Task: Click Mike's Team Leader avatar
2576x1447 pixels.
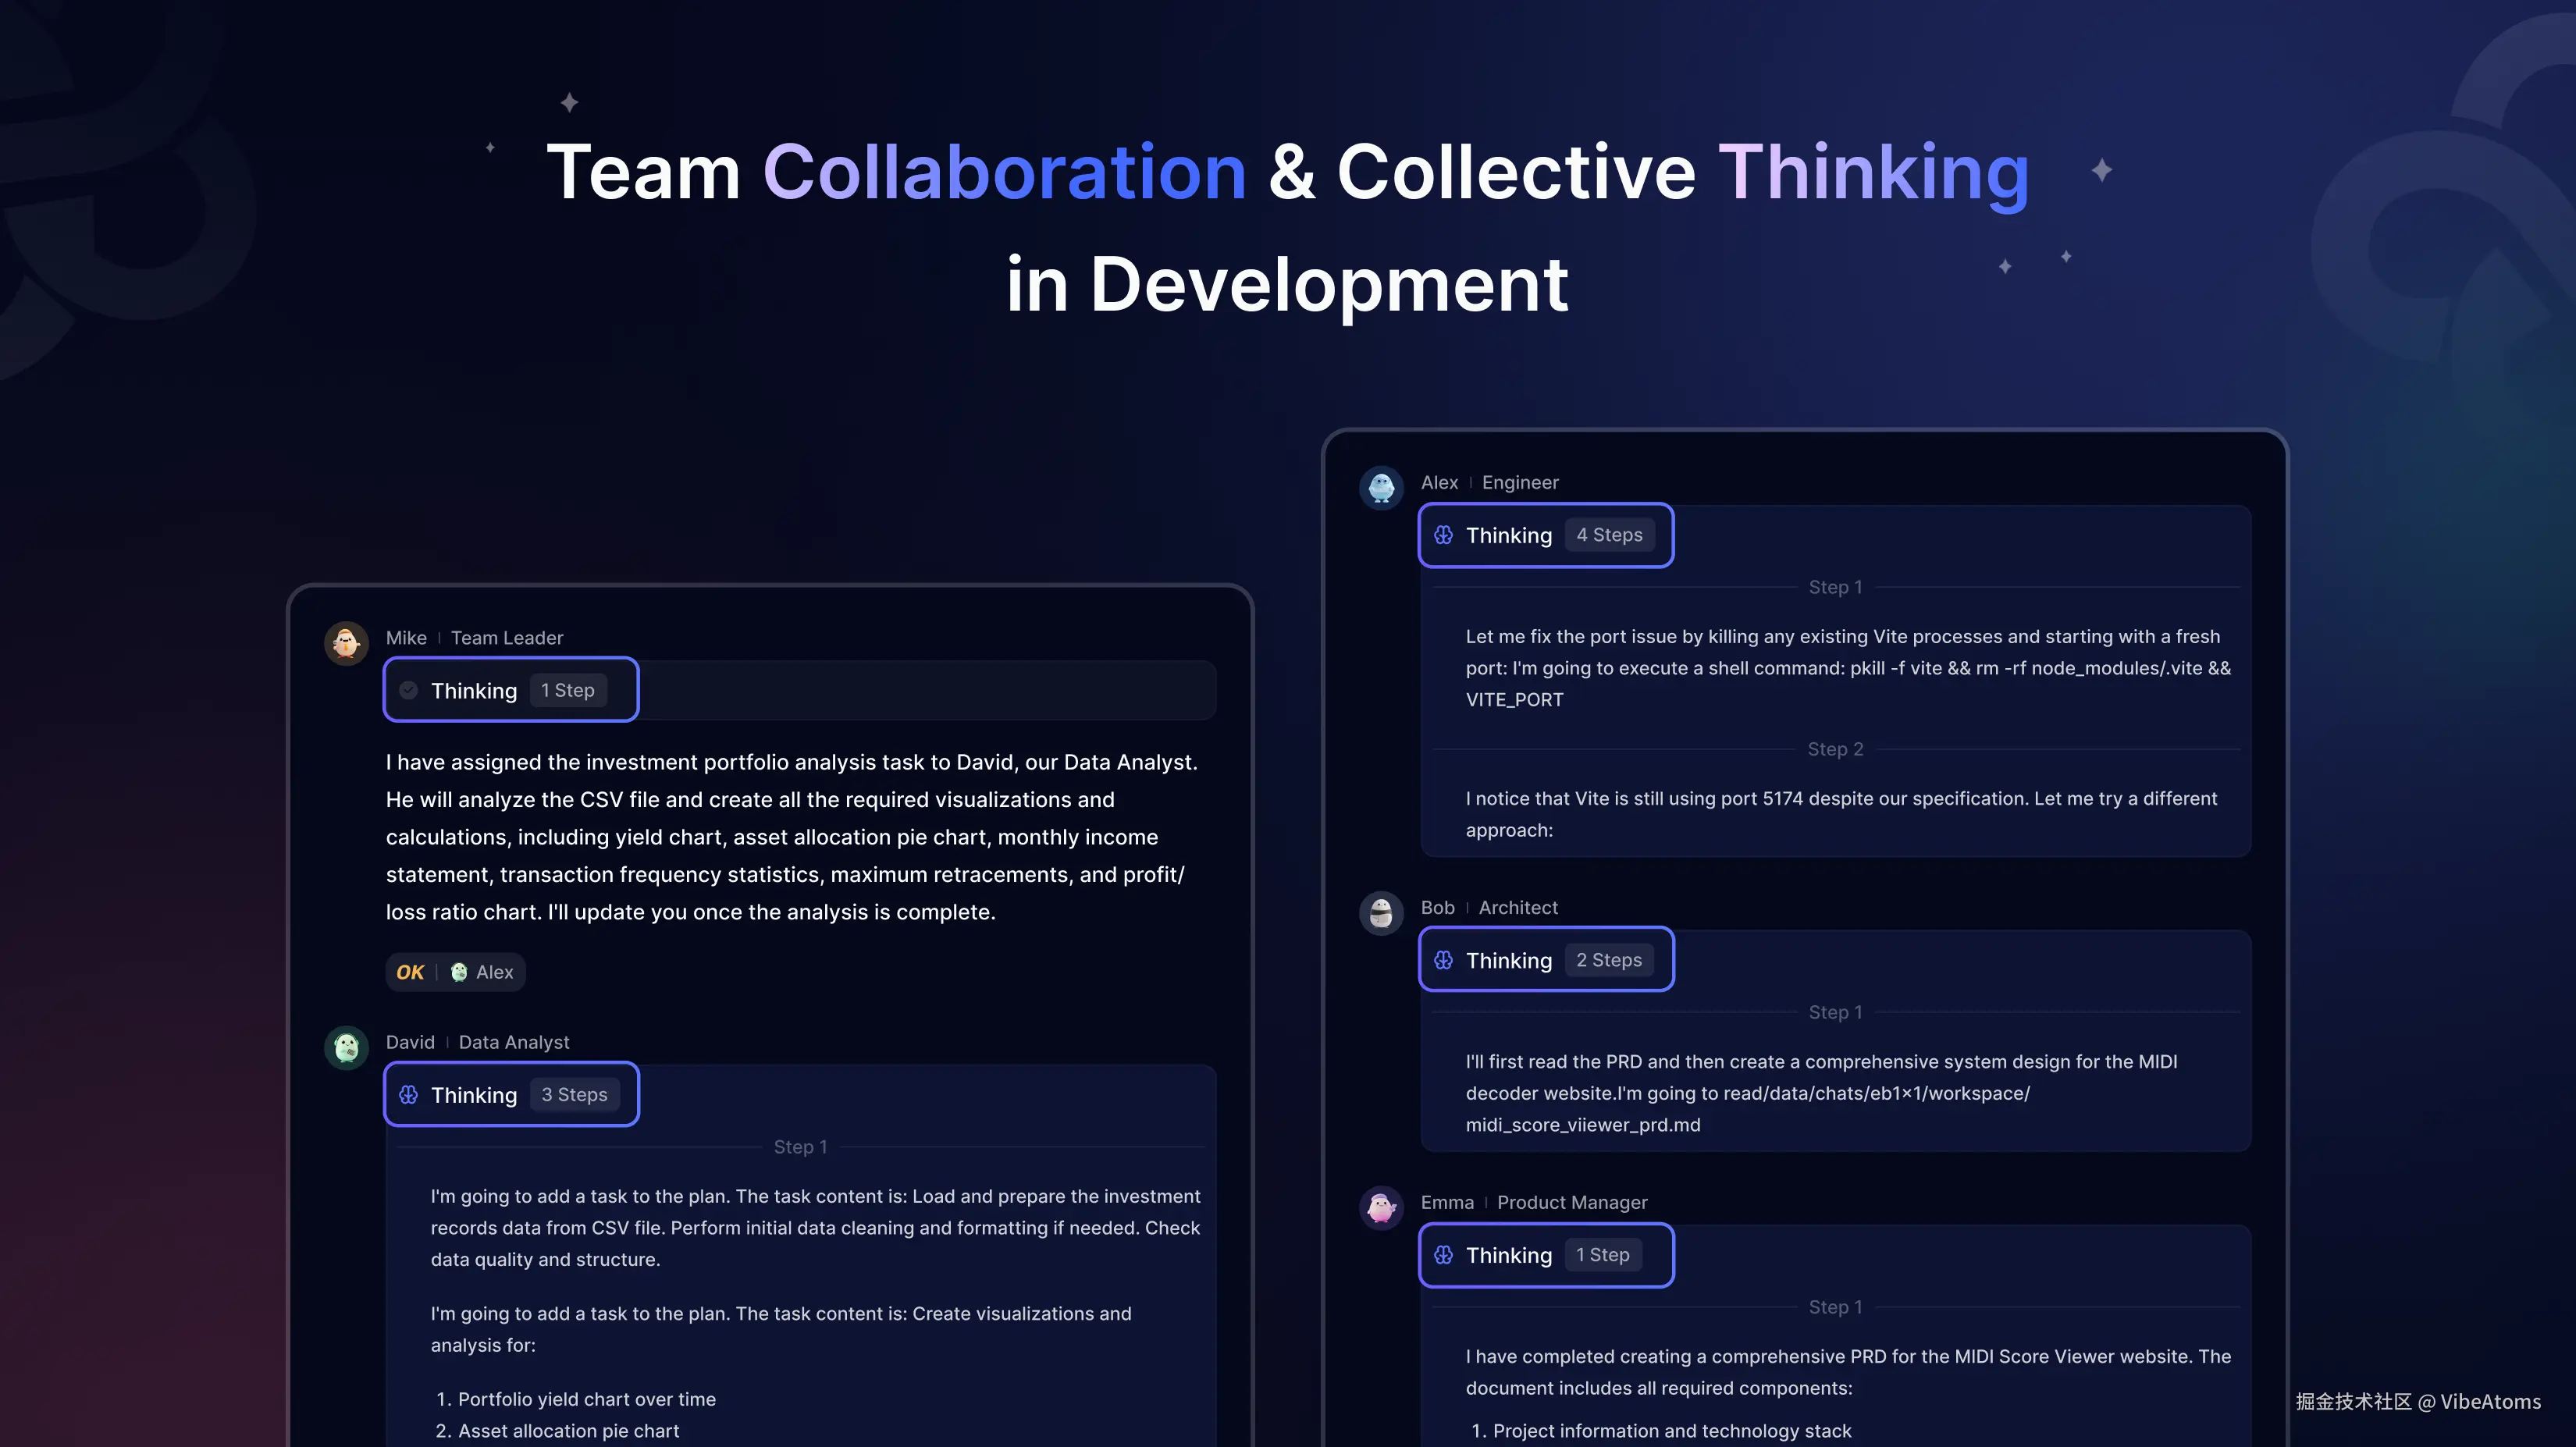Action: click(x=346, y=642)
